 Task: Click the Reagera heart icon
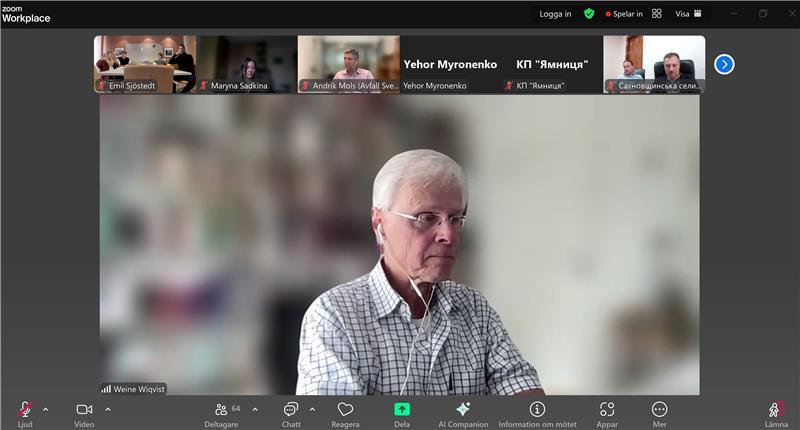click(345, 410)
